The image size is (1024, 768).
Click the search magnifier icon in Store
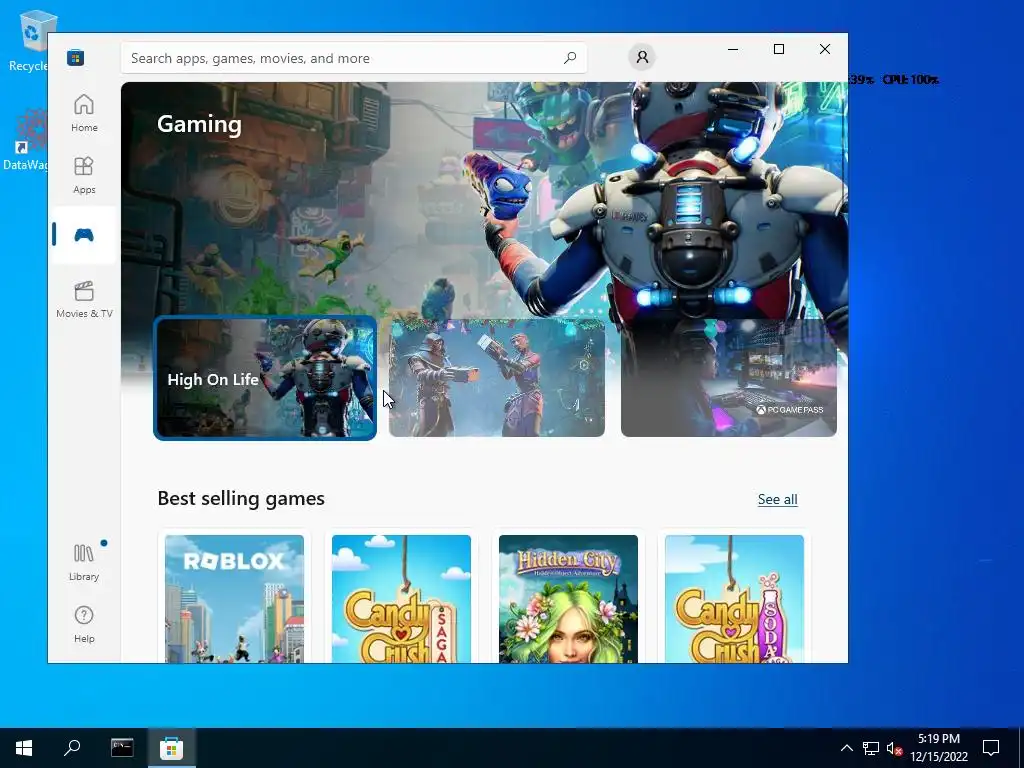click(x=570, y=57)
